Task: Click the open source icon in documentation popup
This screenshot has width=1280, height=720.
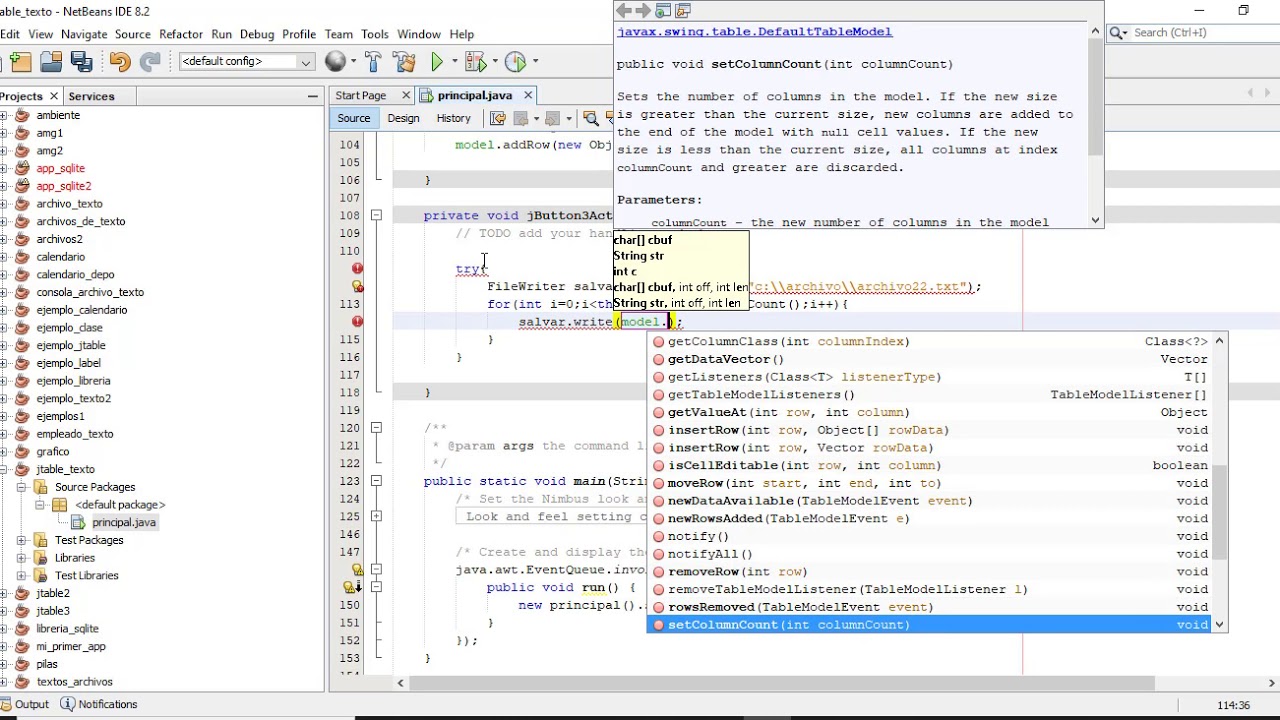Action: pos(684,11)
